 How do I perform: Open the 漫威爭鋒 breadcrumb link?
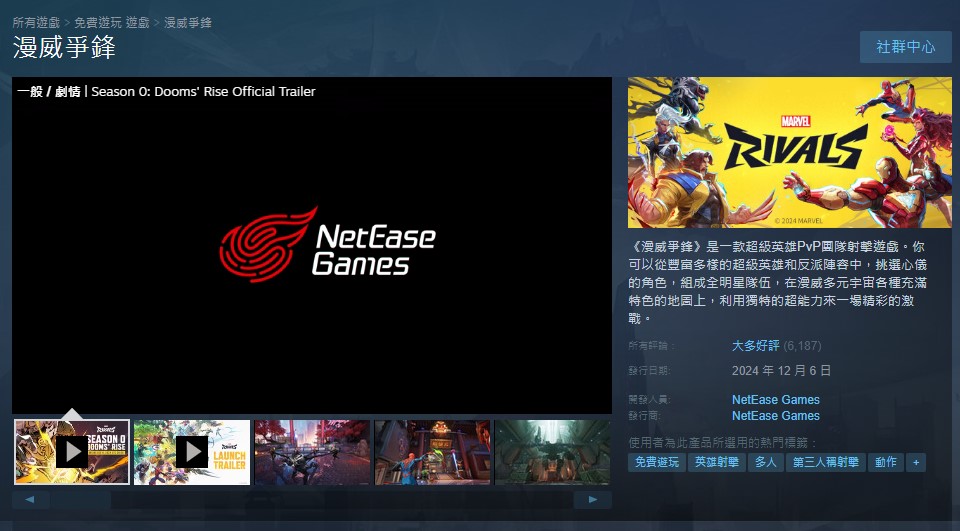tap(188, 23)
